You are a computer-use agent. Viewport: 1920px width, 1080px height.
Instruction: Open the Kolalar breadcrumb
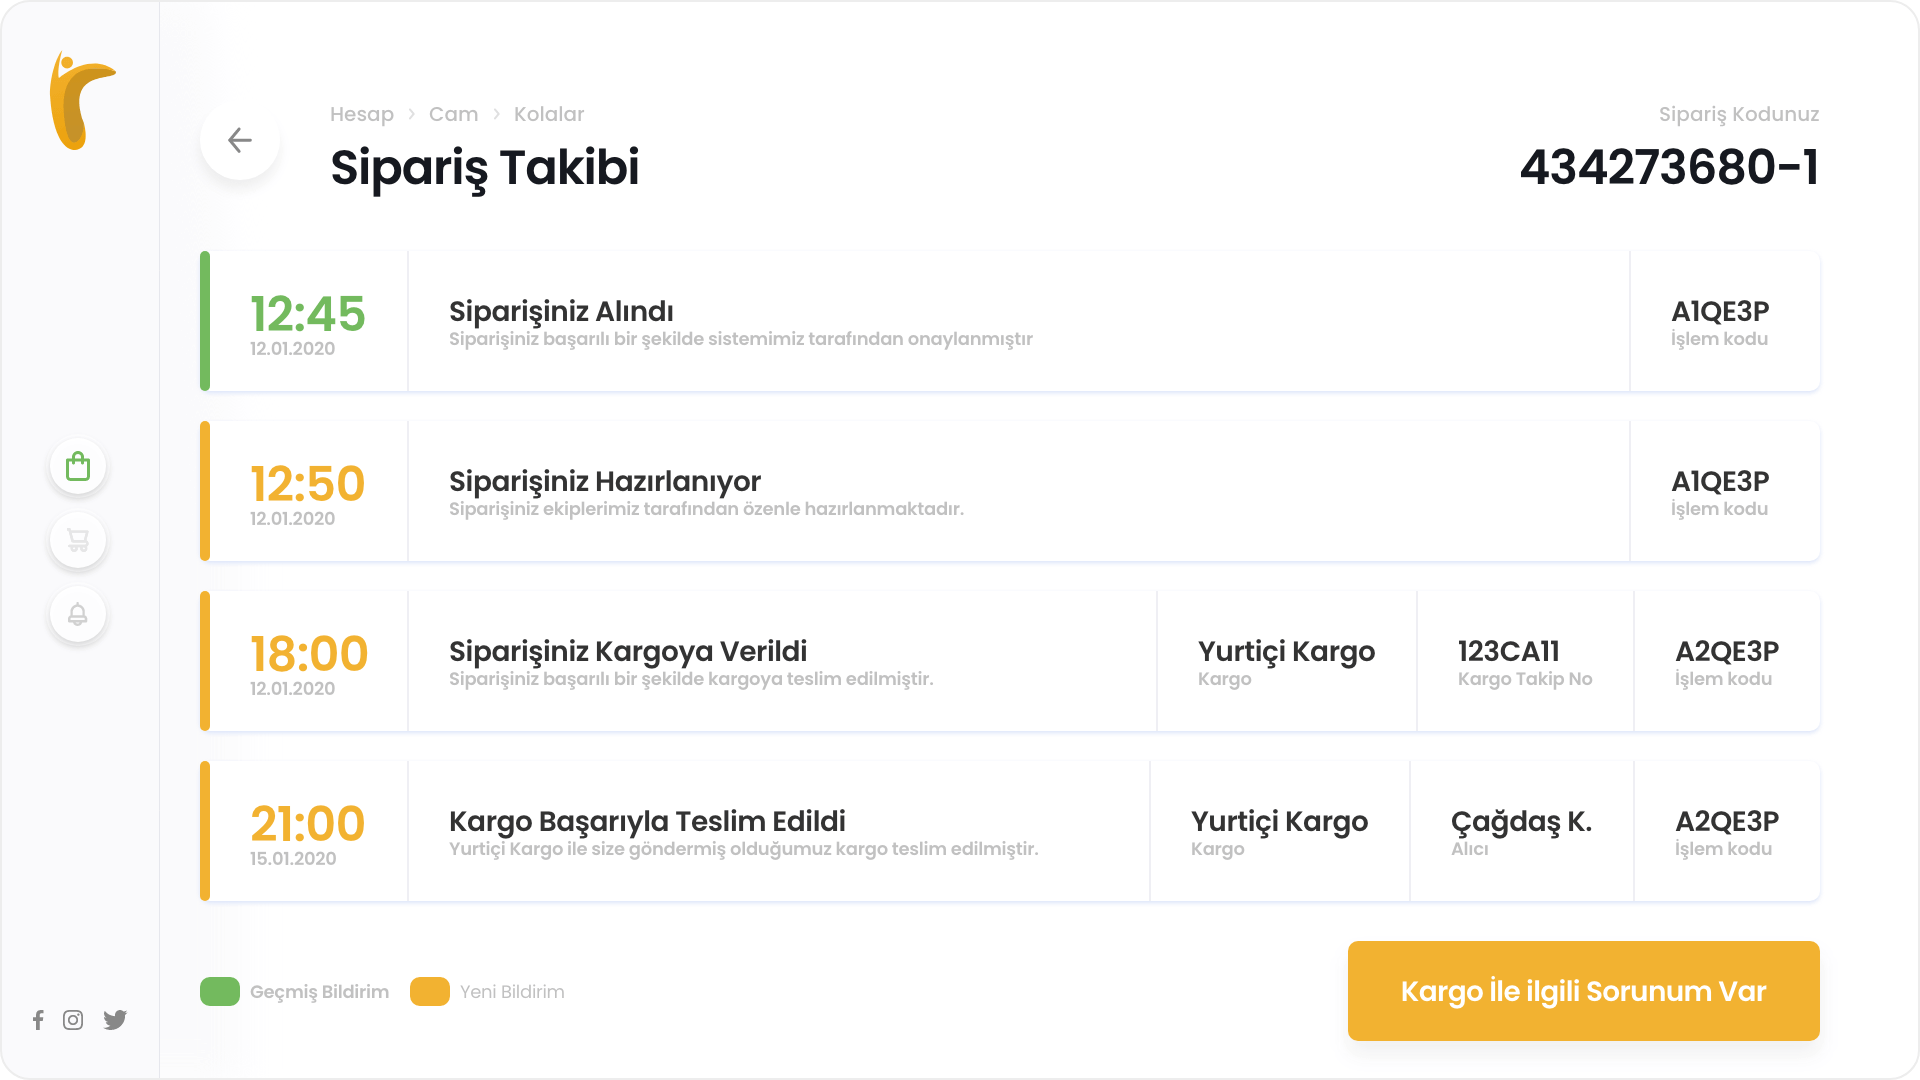tap(549, 114)
